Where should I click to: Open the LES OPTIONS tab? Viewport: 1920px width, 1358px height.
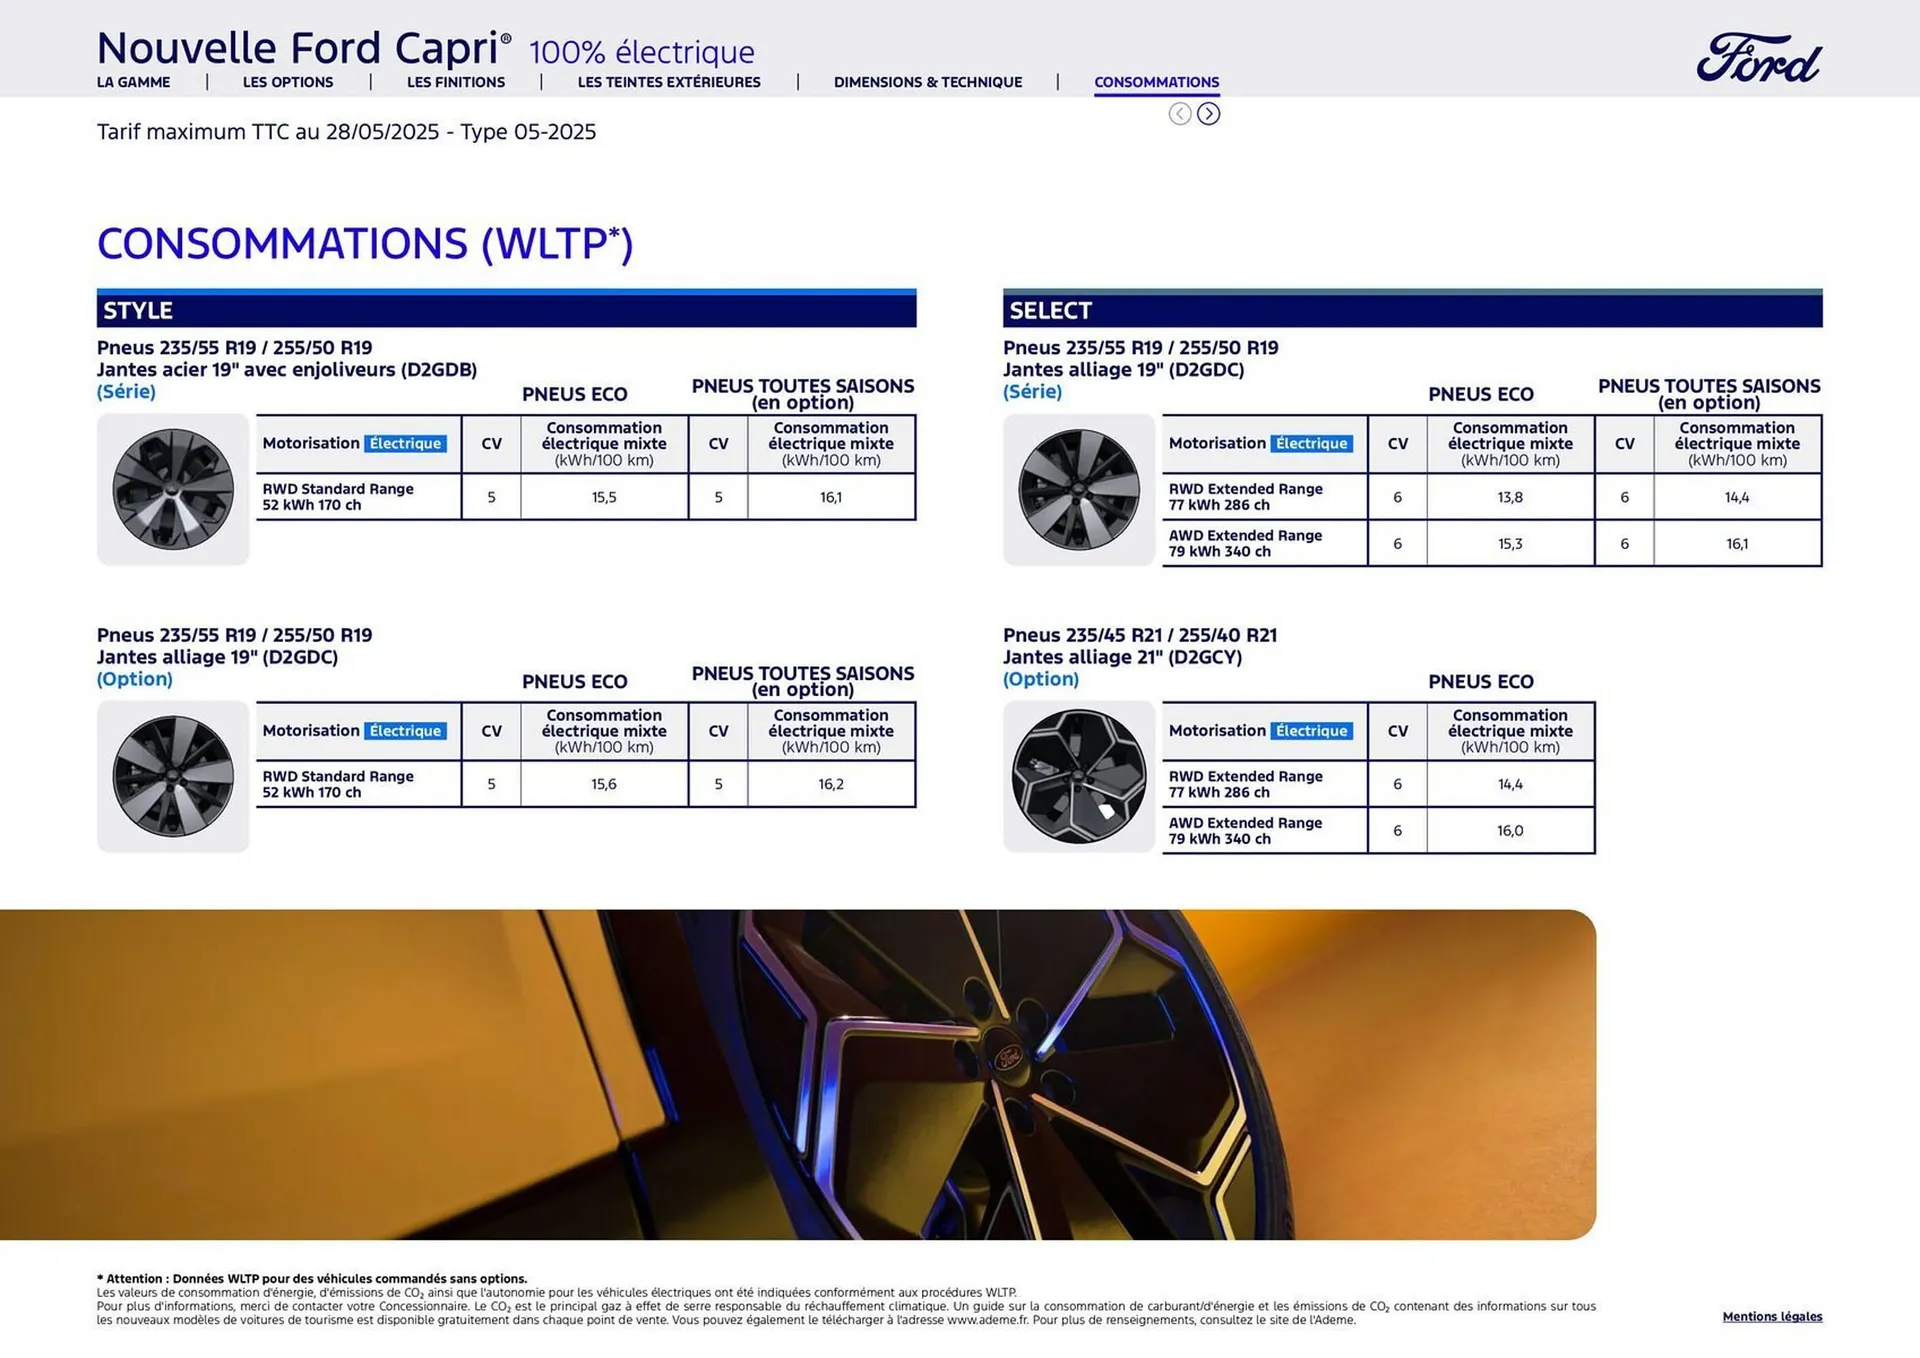click(288, 82)
